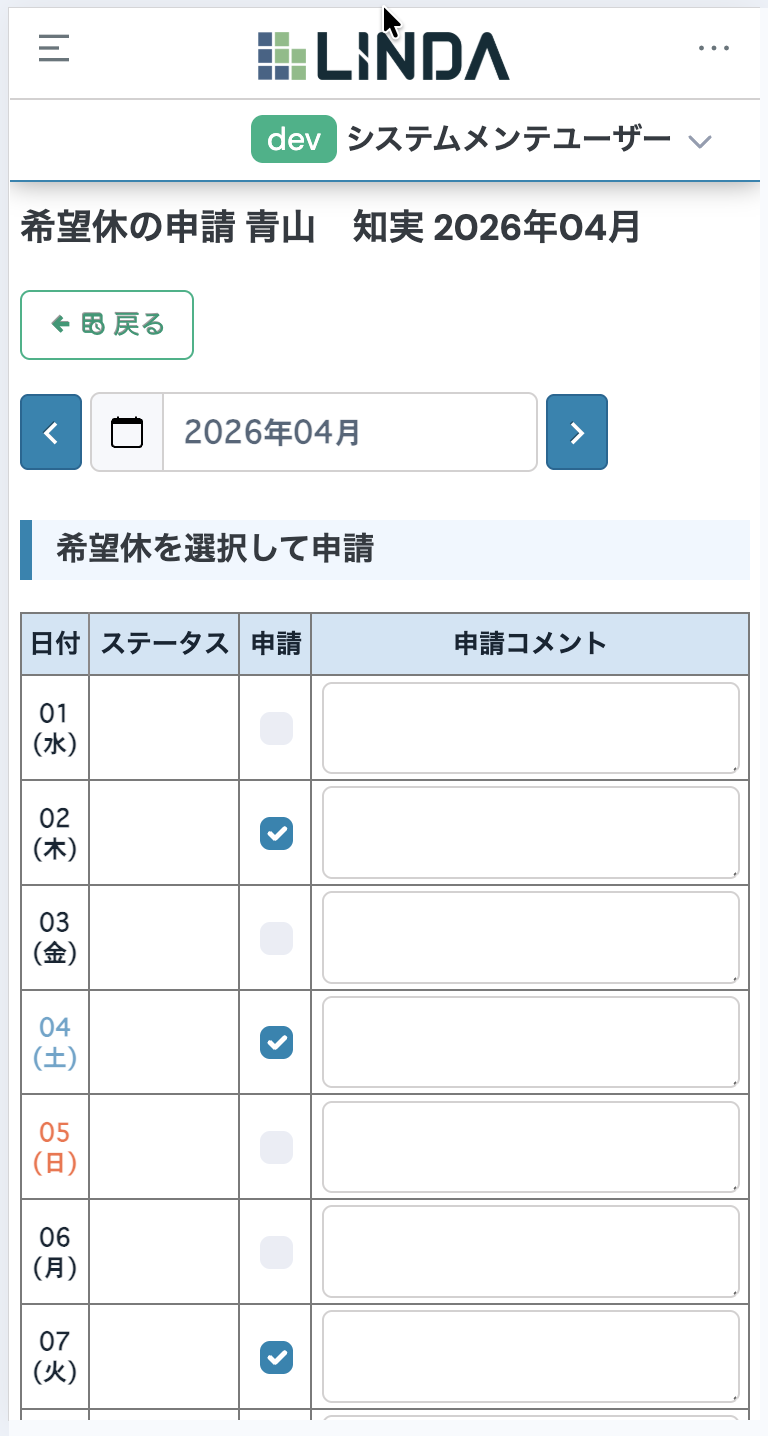Check the request box for 03 (金)
Screen dimensions: 768x1436
[x=276, y=938]
